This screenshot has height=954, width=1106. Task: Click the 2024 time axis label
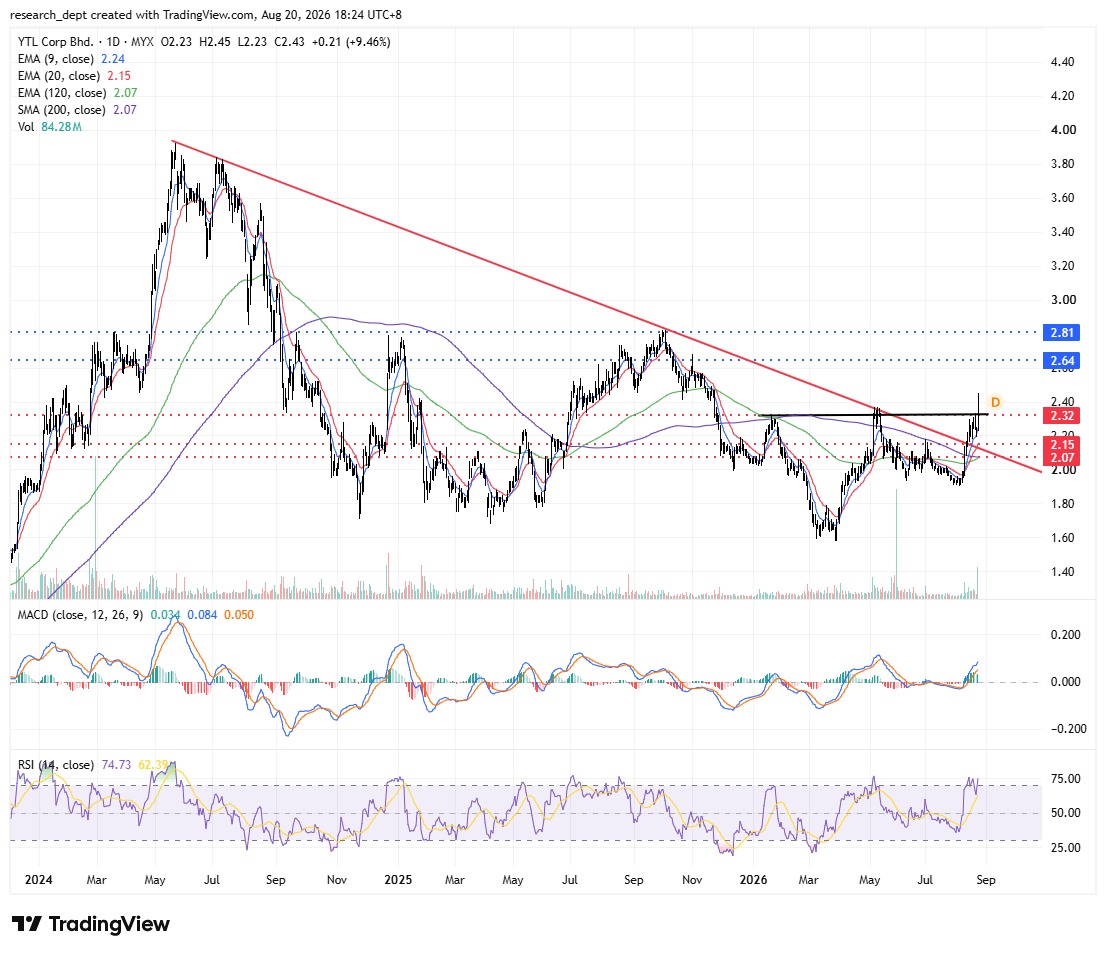tap(38, 880)
